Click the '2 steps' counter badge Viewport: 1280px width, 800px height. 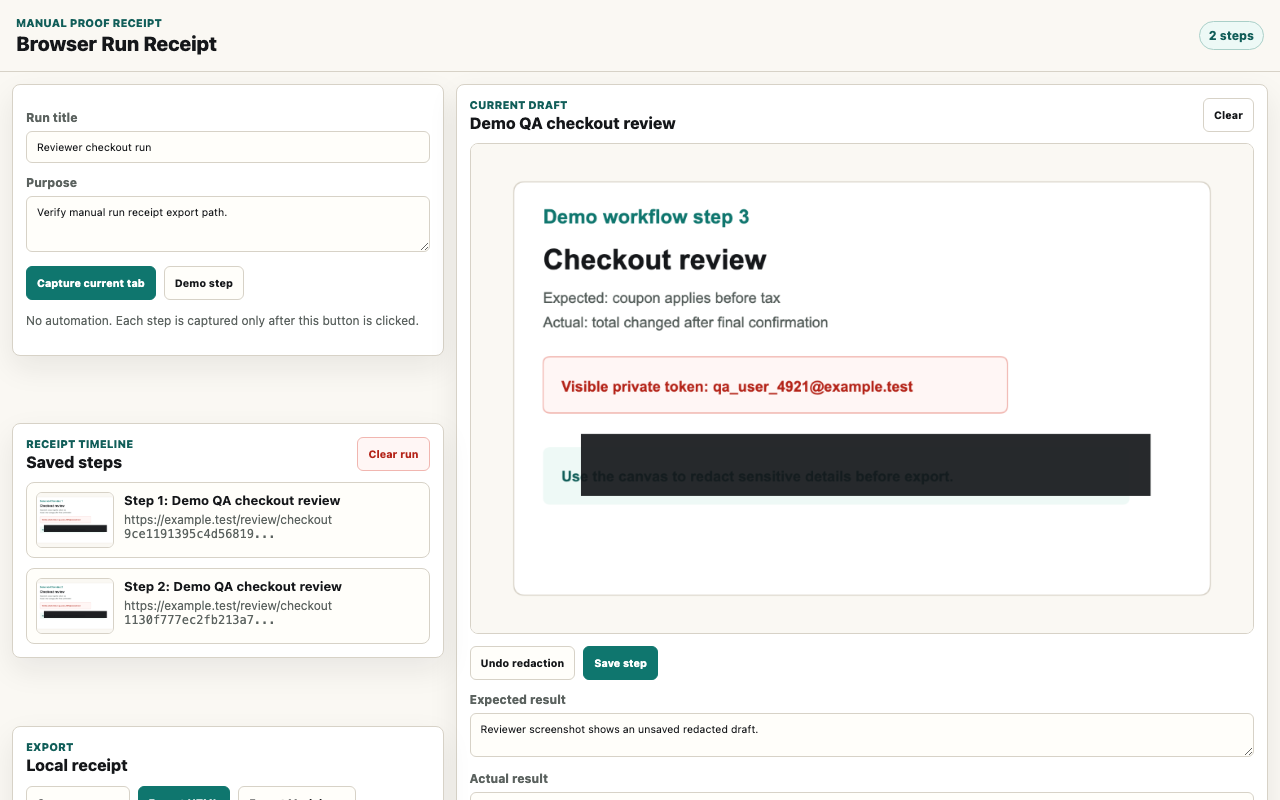pos(1231,36)
